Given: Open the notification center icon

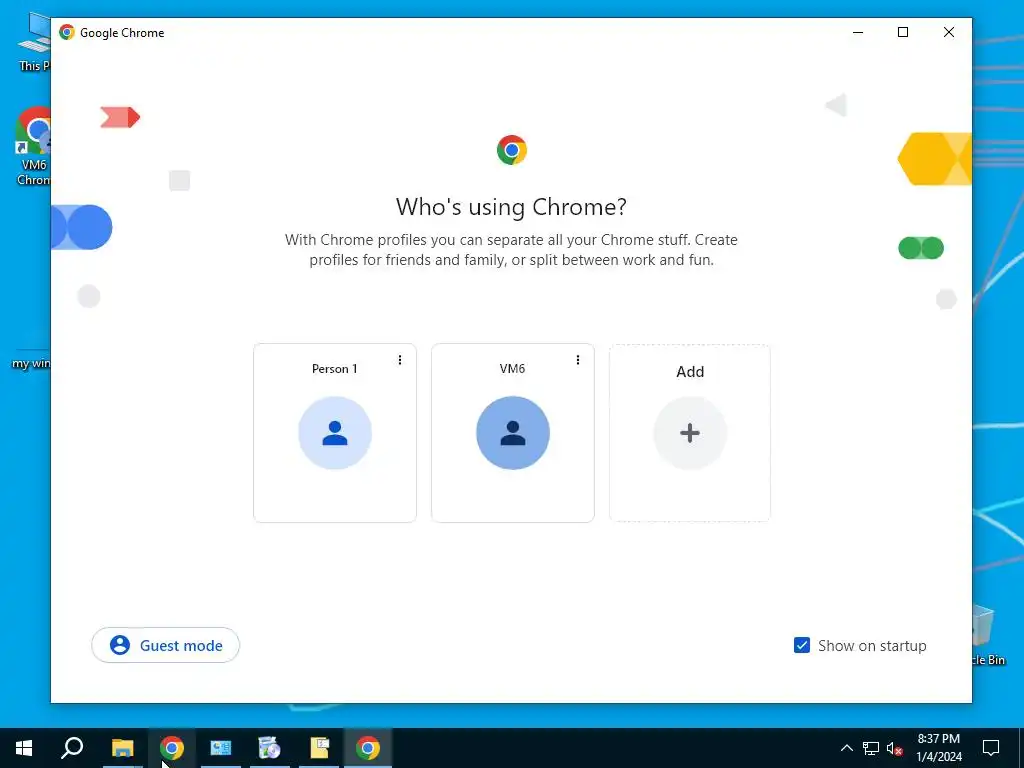Looking at the screenshot, I should [x=991, y=748].
